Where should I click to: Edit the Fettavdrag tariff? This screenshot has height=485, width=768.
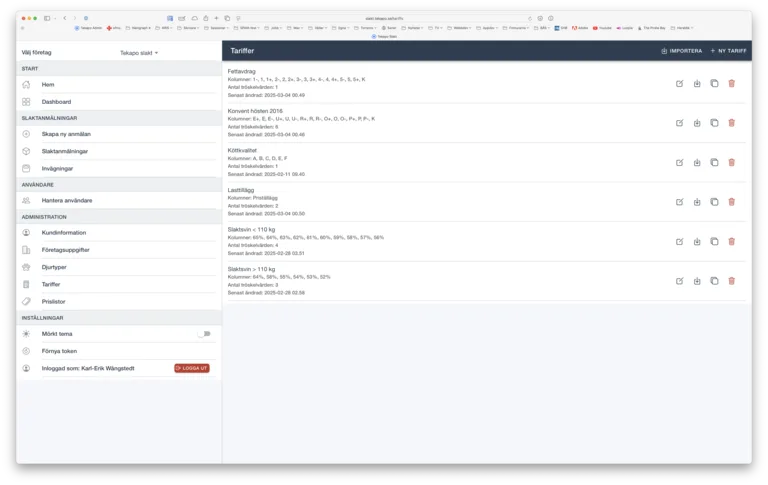click(679, 84)
